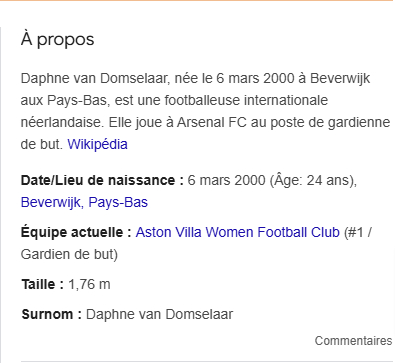Click the 1,76 m height value
This screenshot has width=395, height=363.
[x=89, y=284]
